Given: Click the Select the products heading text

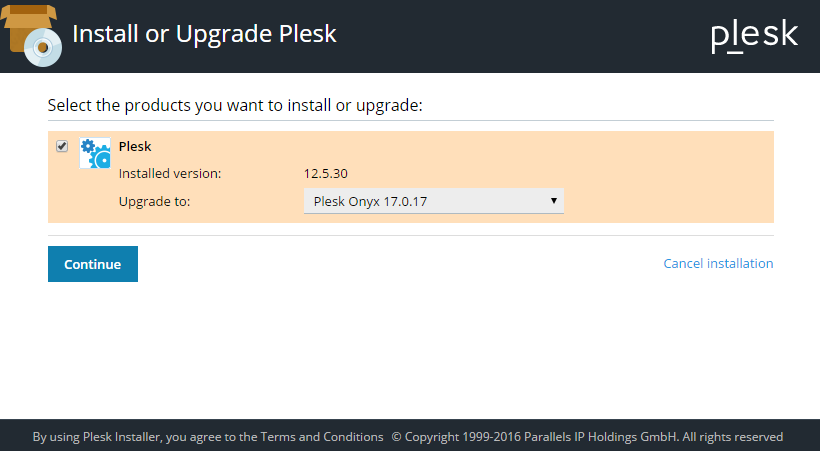Looking at the screenshot, I should [235, 105].
